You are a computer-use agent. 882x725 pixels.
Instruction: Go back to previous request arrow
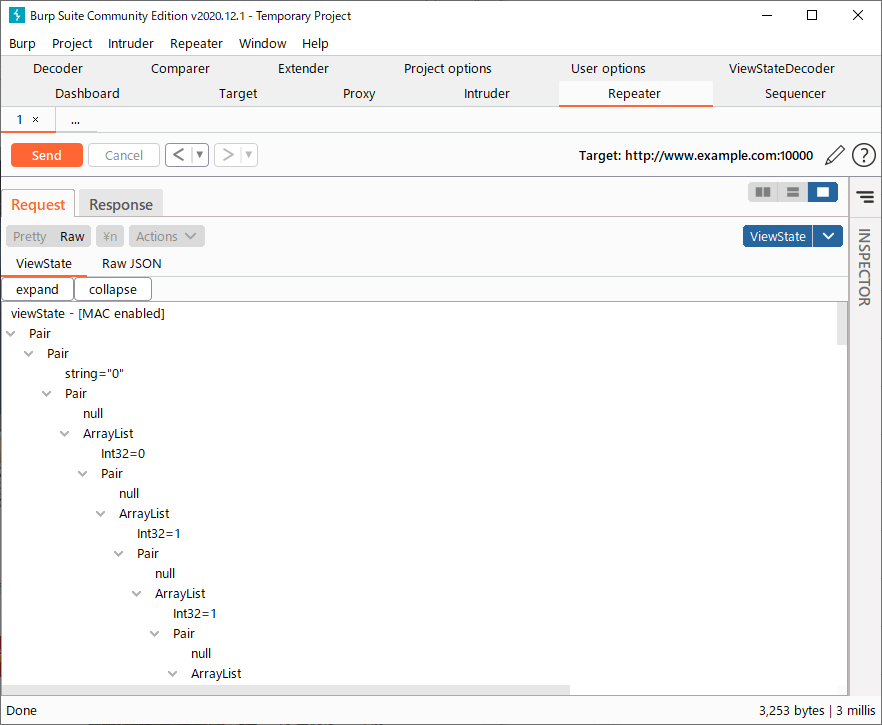click(178, 155)
